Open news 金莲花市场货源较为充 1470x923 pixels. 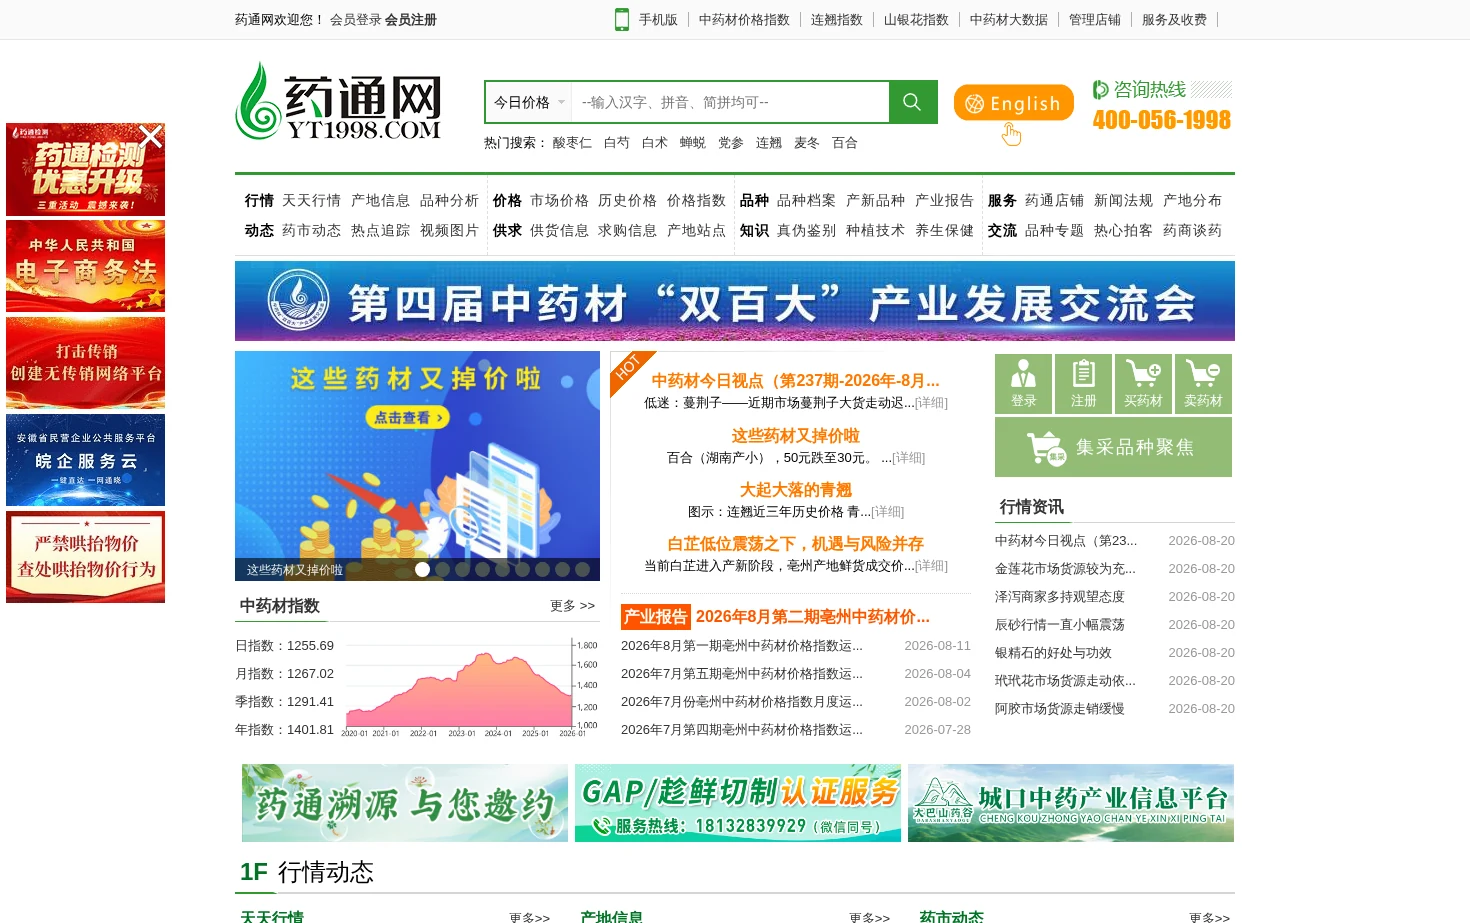pos(1065,569)
